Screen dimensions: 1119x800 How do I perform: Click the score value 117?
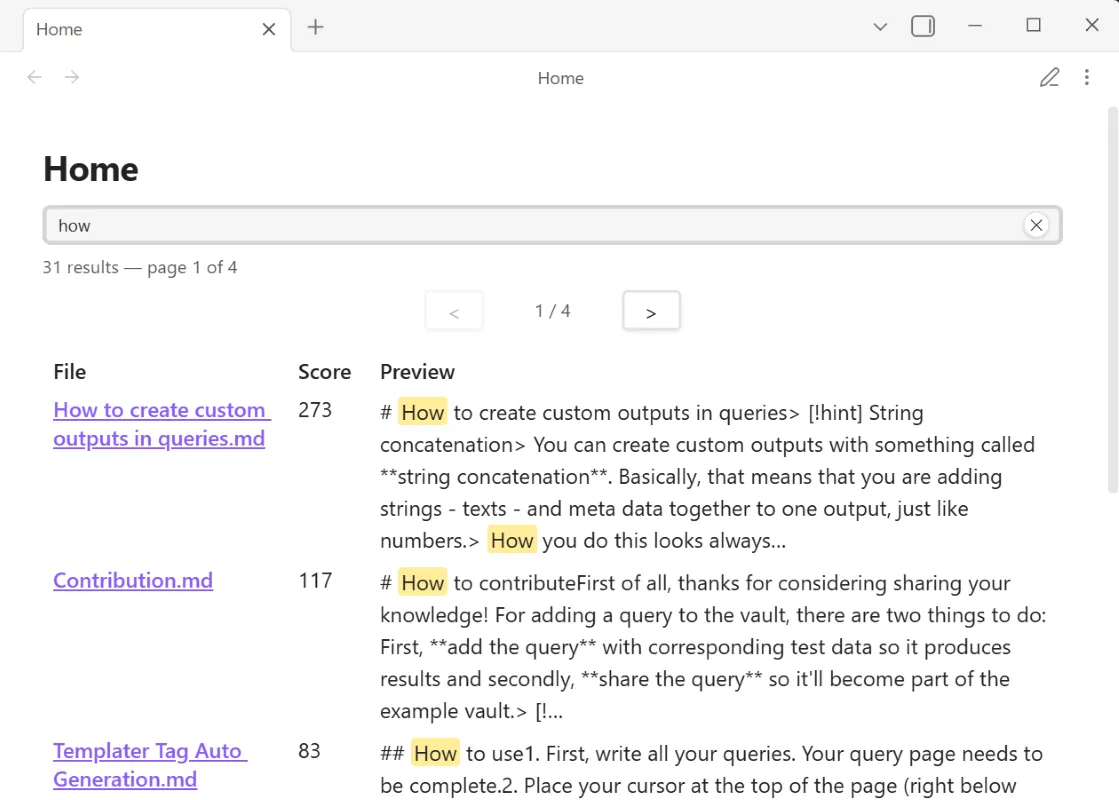[x=315, y=580]
